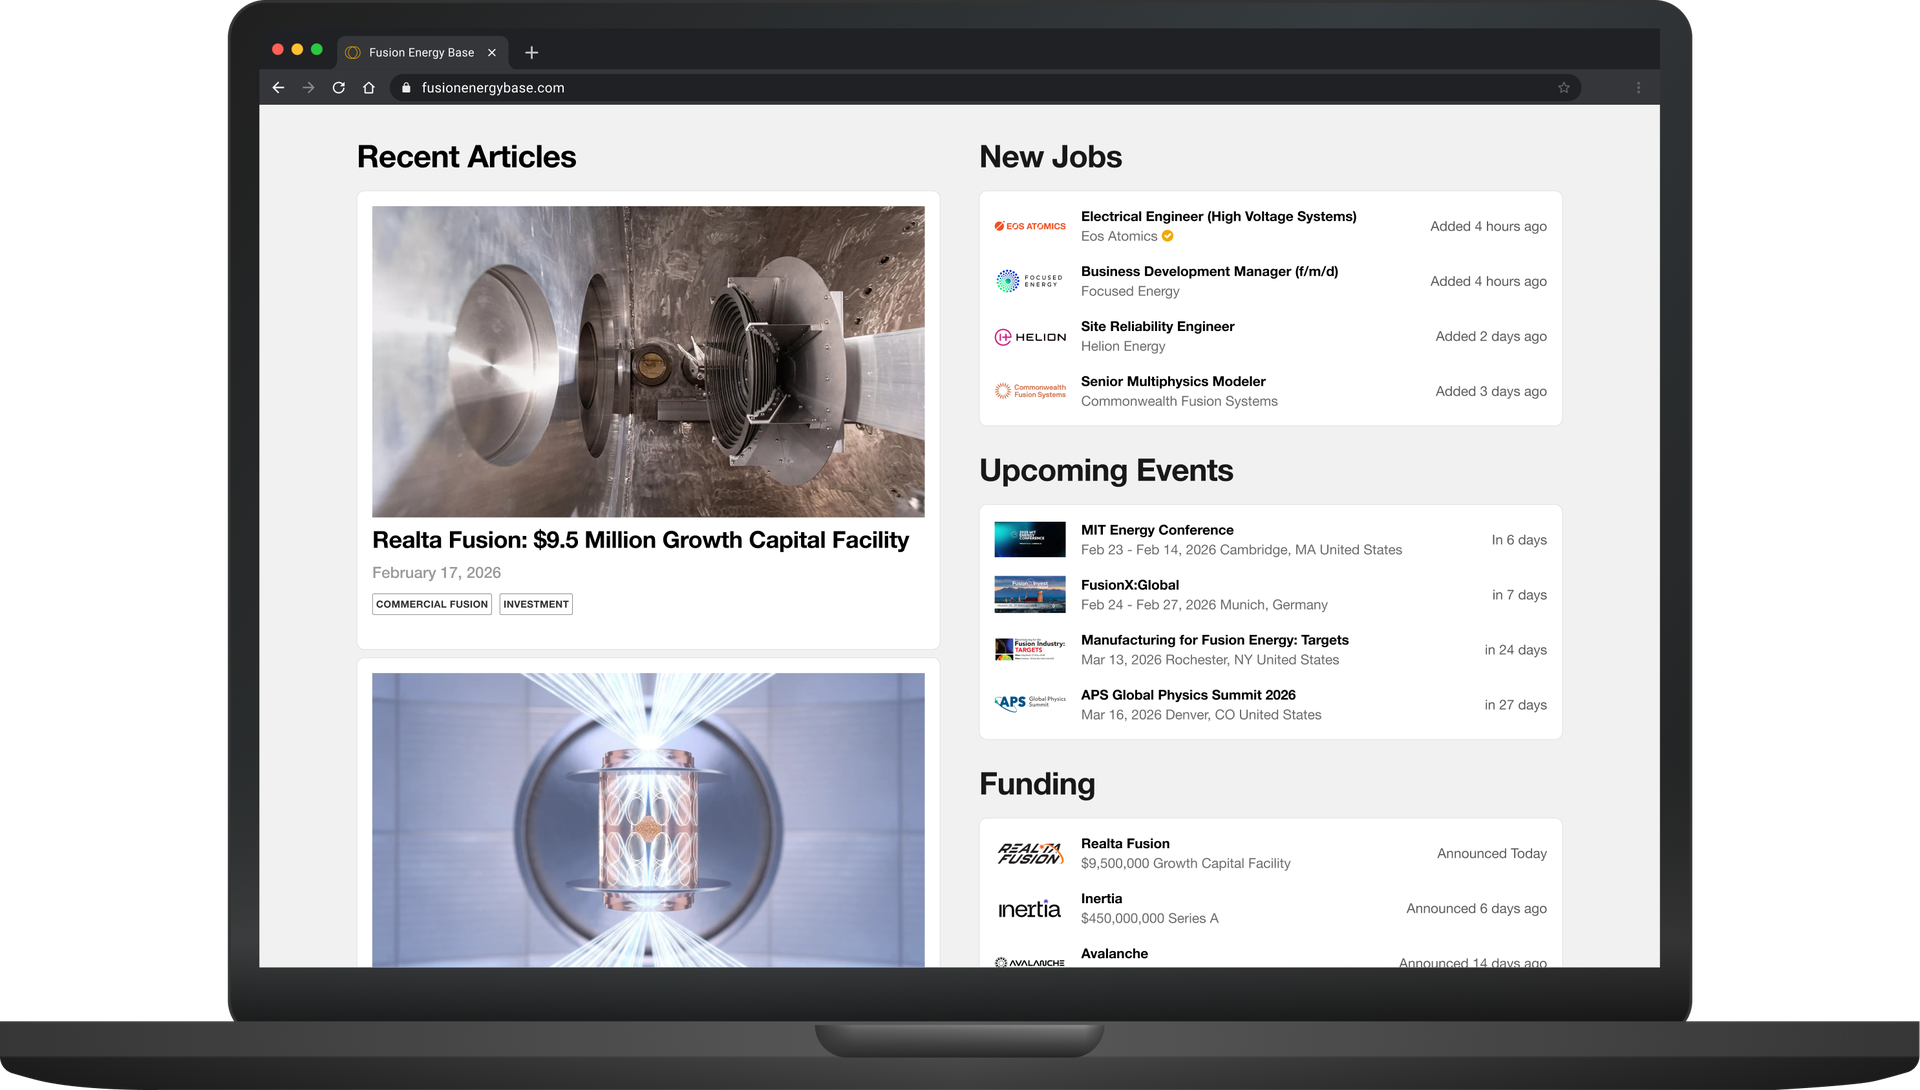Image resolution: width=1920 pixels, height=1090 pixels.
Task: Click the padlock site info icon
Action: pos(406,88)
